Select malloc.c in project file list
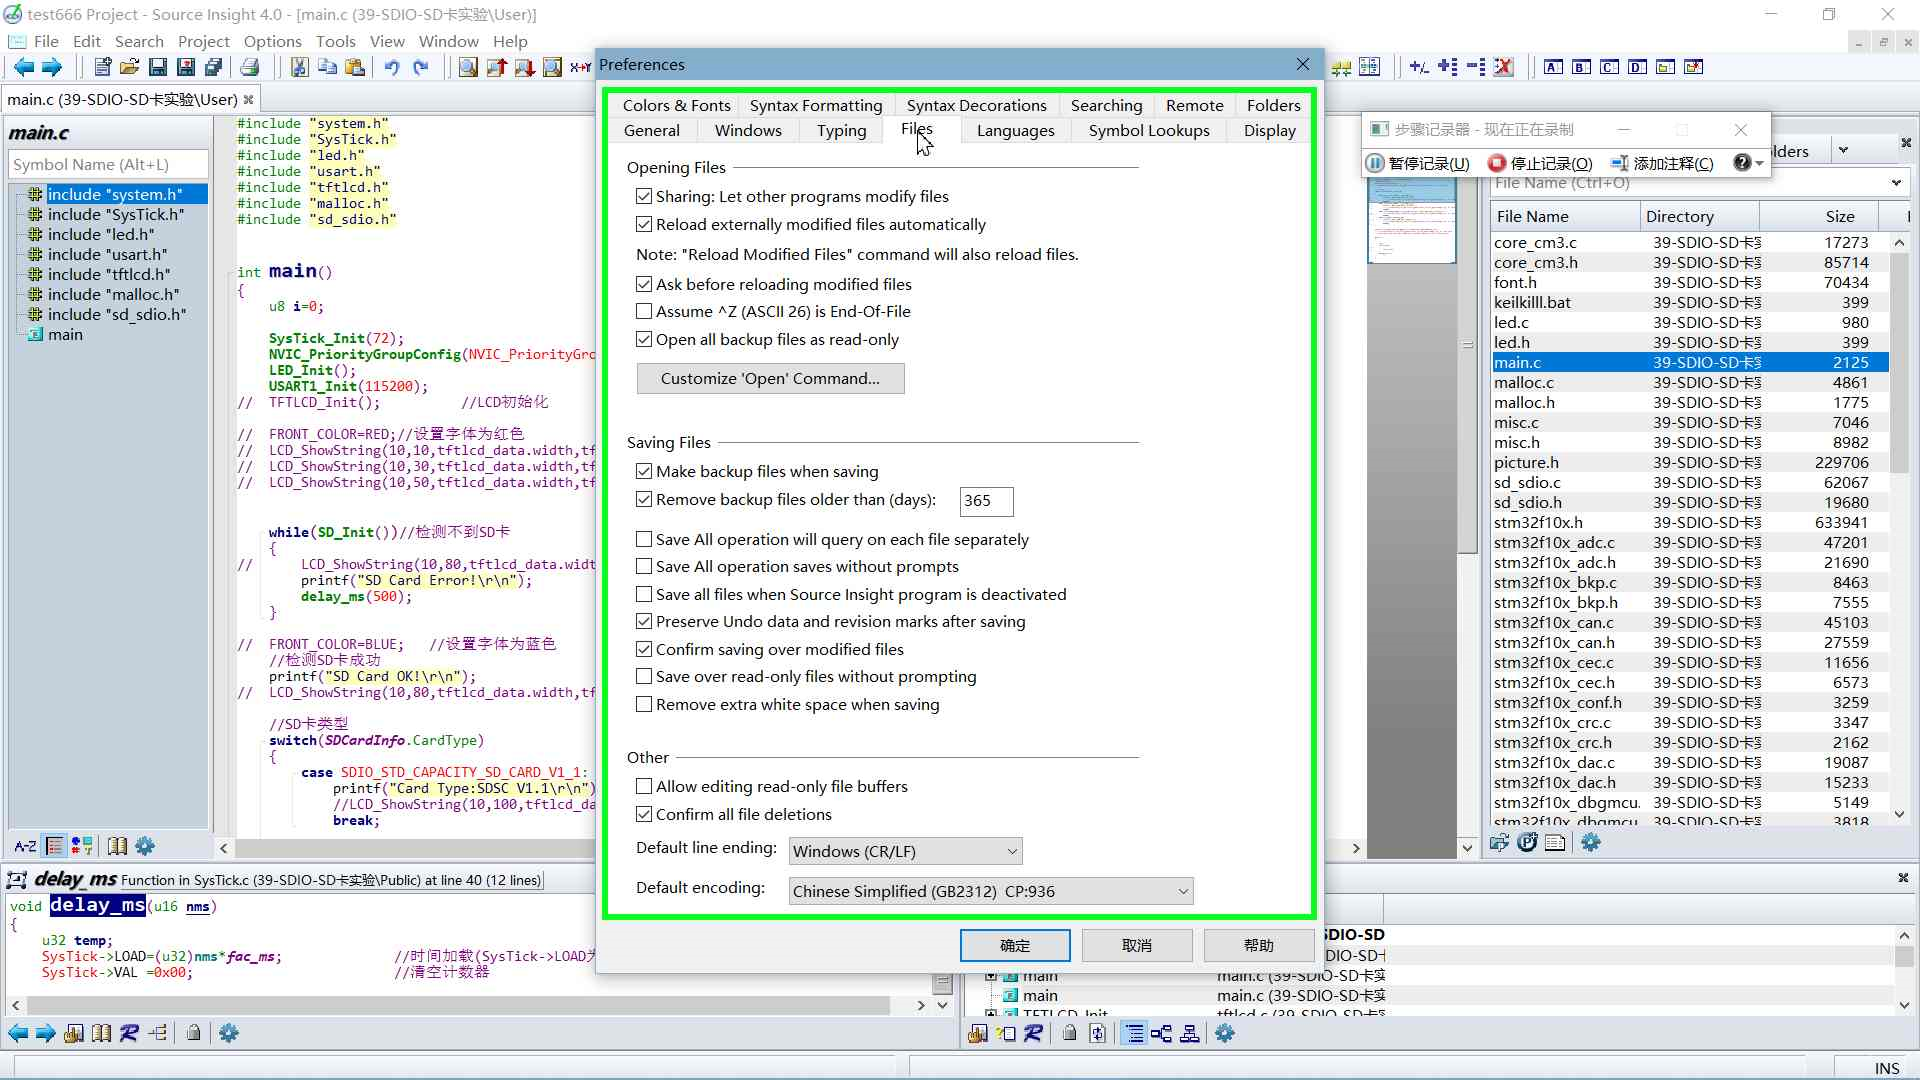 click(1688, 383)
